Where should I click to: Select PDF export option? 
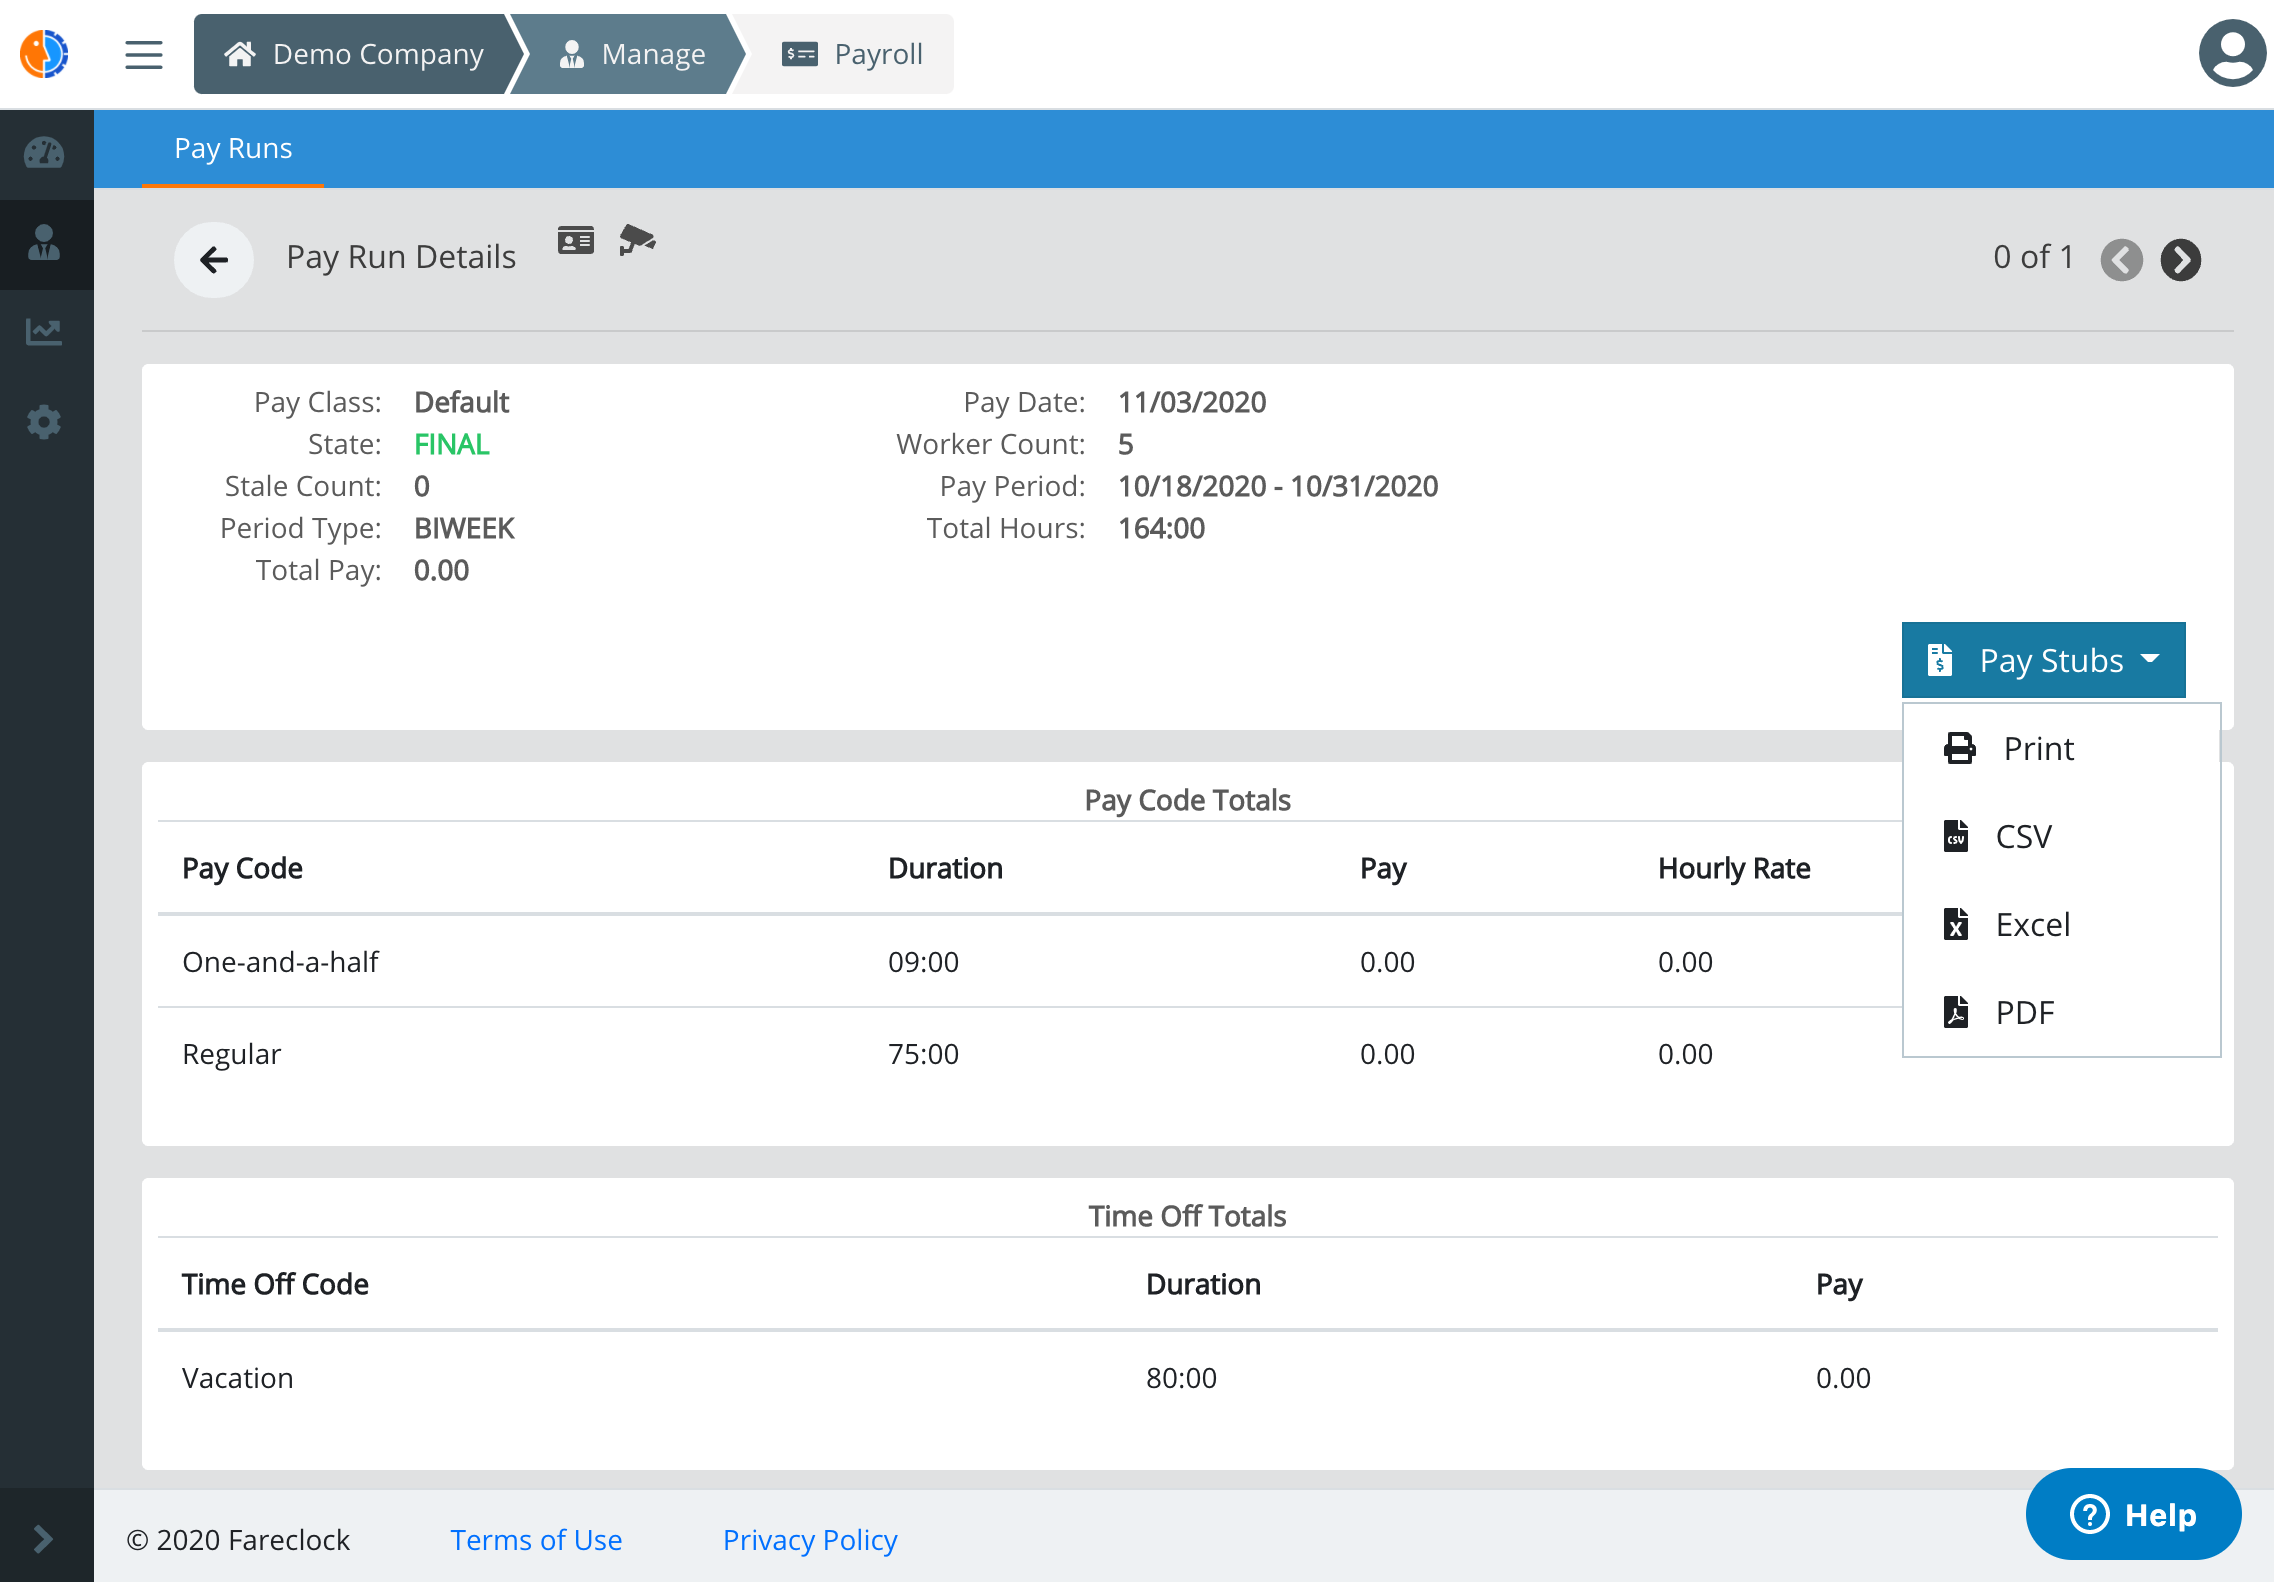(x=2061, y=1012)
